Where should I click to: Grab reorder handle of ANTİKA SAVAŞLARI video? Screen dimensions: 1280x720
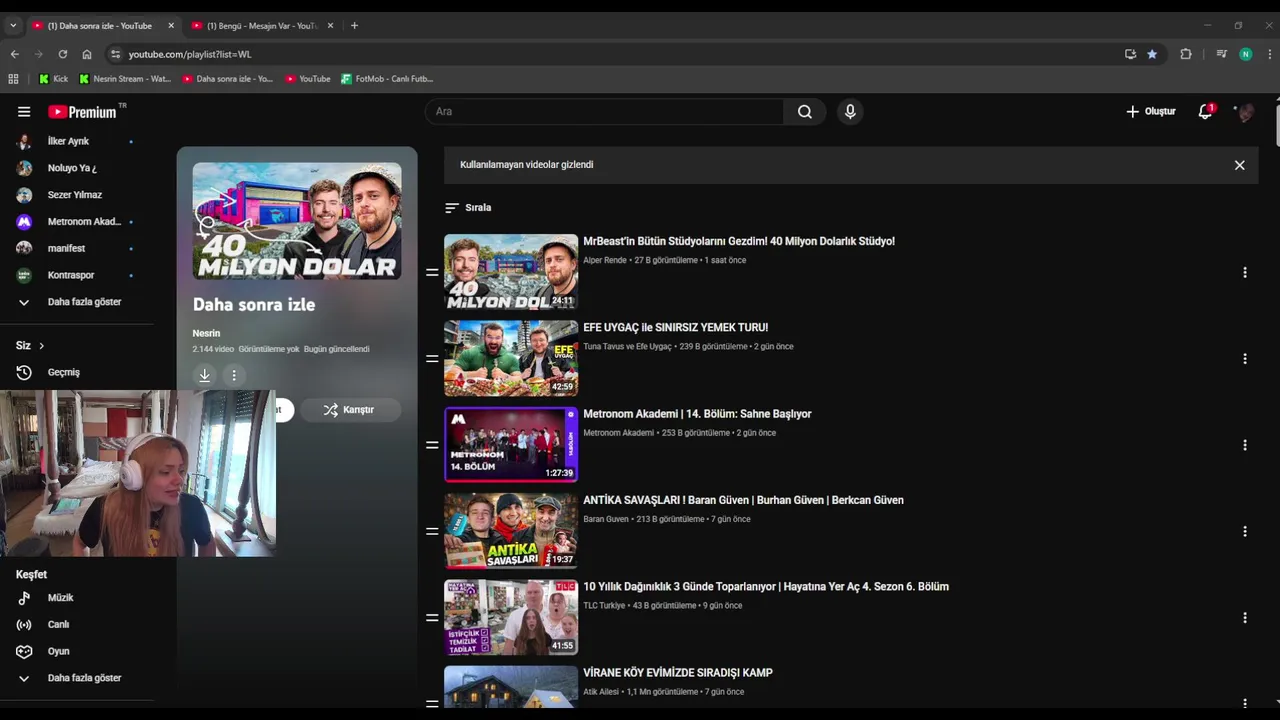tap(432, 531)
